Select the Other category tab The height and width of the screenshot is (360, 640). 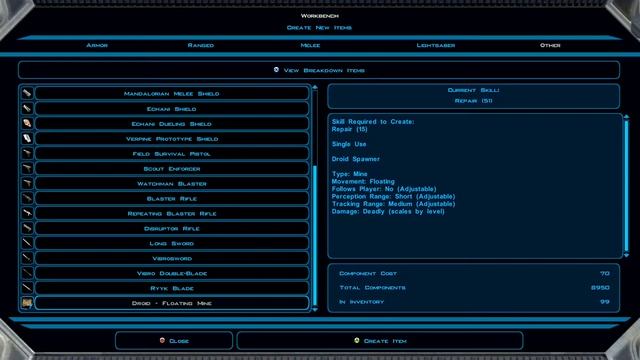pos(550,45)
